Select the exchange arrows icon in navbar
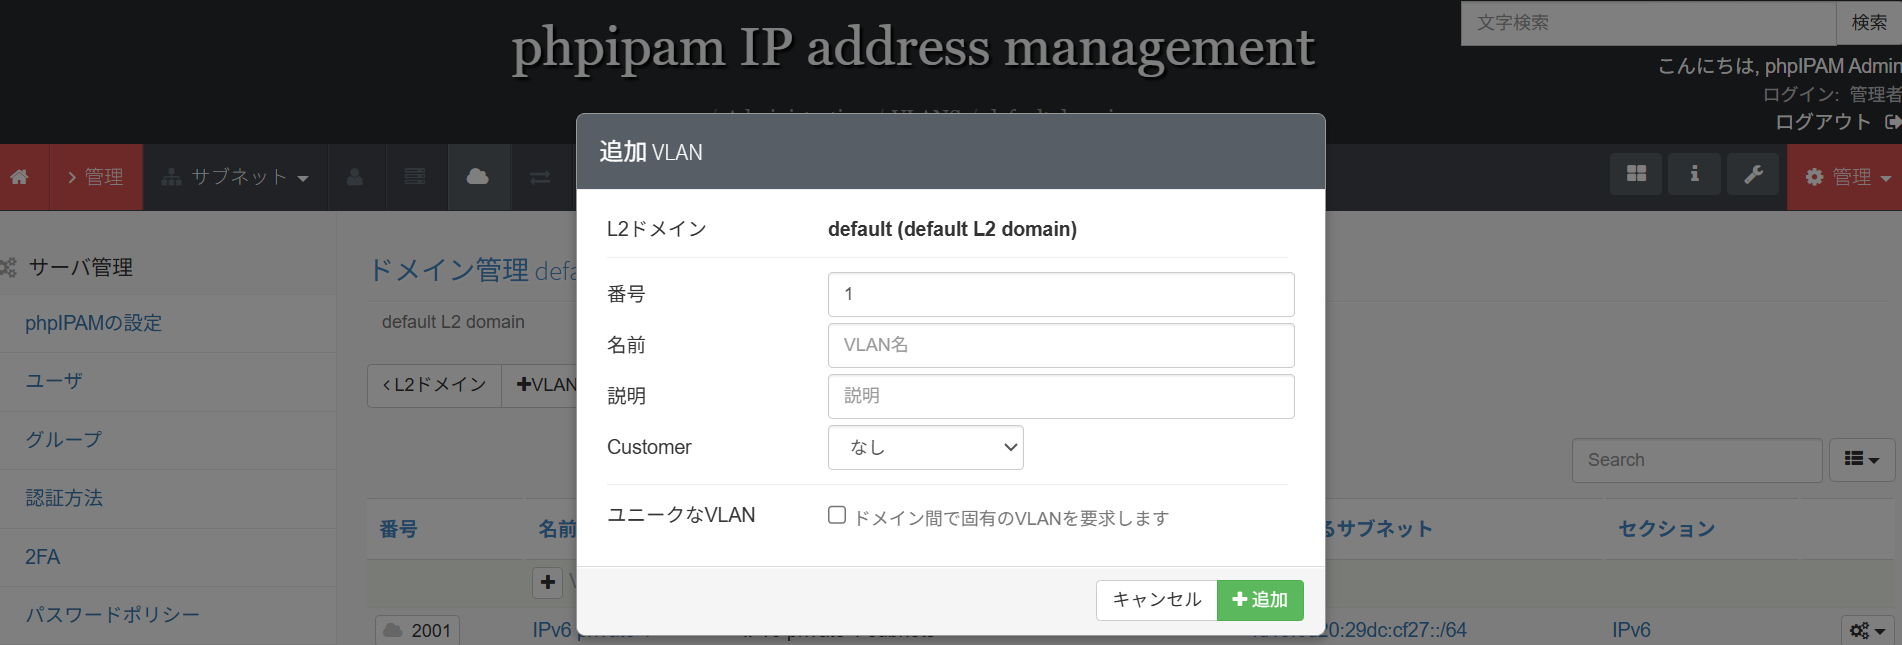 540,177
